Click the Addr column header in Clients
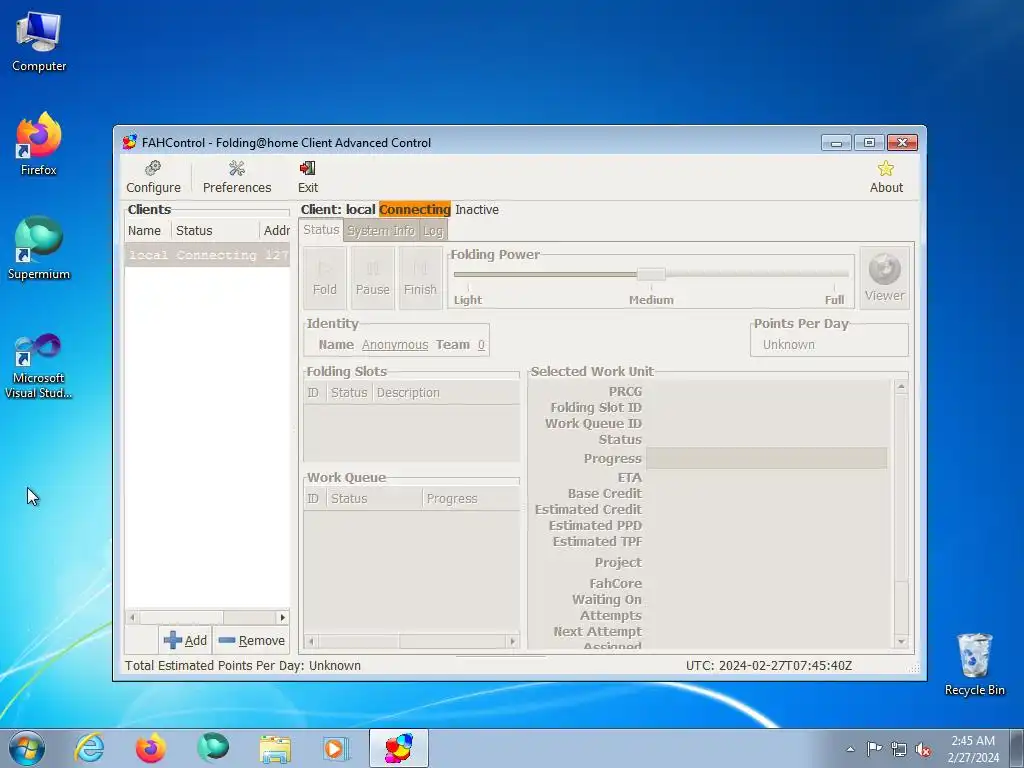Viewport: 1024px width, 768px height. tap(274, 231)
